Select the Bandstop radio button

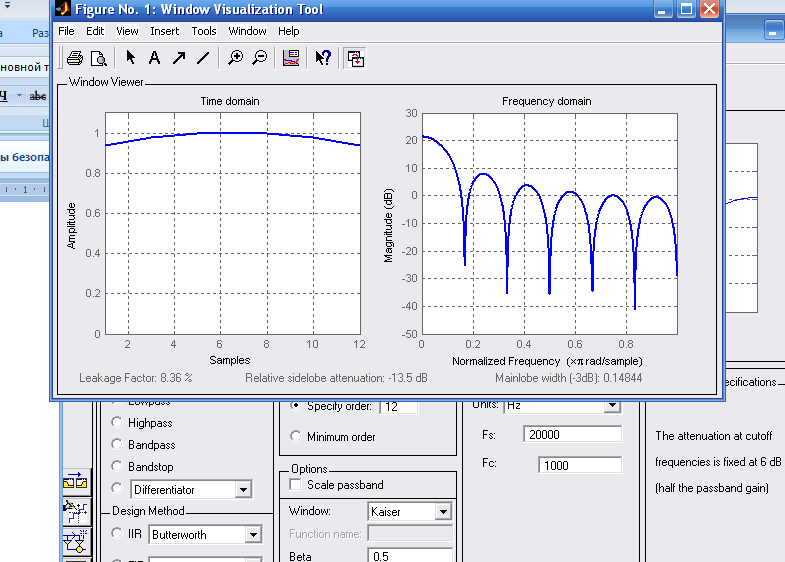118,467
